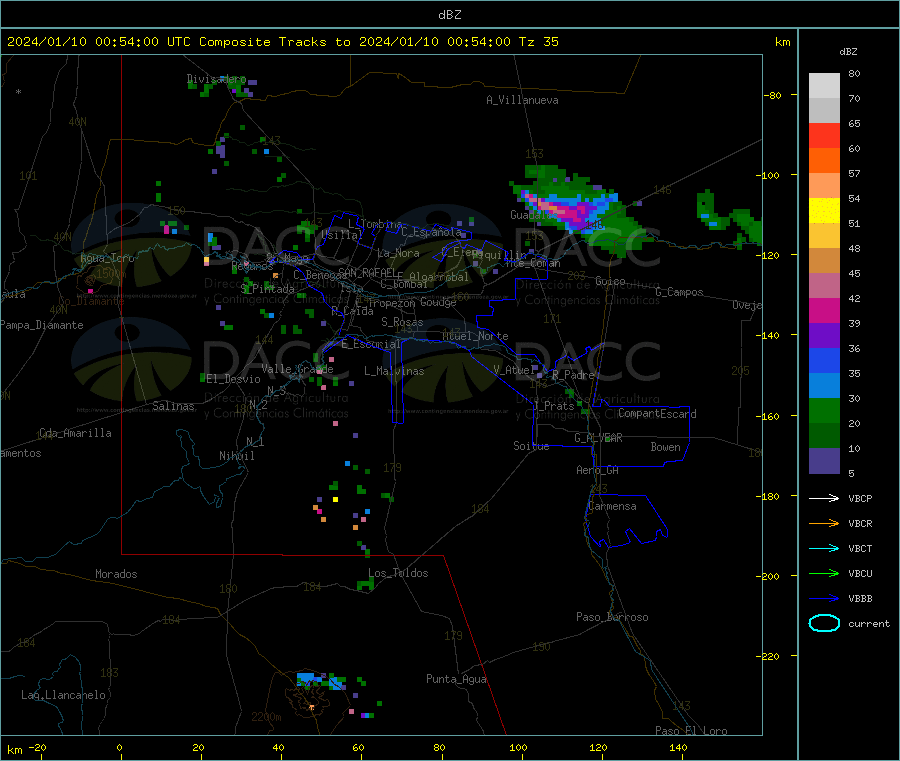Click the Bowen label
The height and width of the screenshot is (761, 900).
665,447
